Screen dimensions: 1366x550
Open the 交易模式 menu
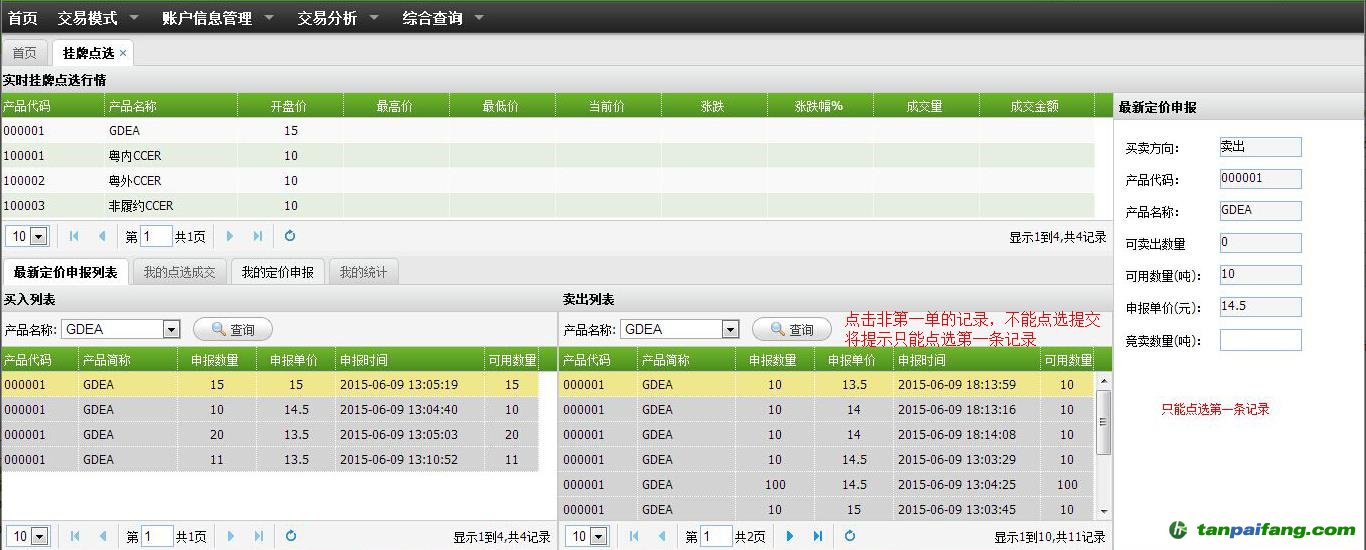(x=98, y=18)
